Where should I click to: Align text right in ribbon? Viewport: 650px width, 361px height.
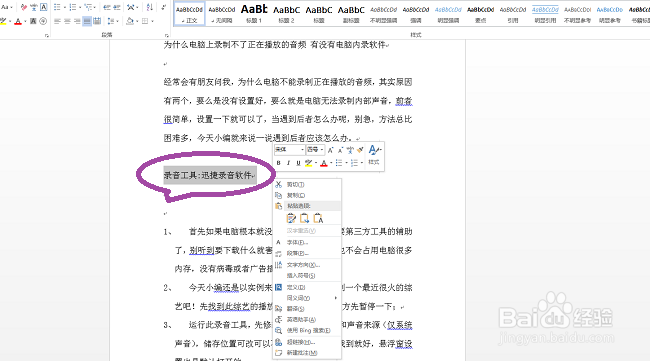click(x=77, y=21)
